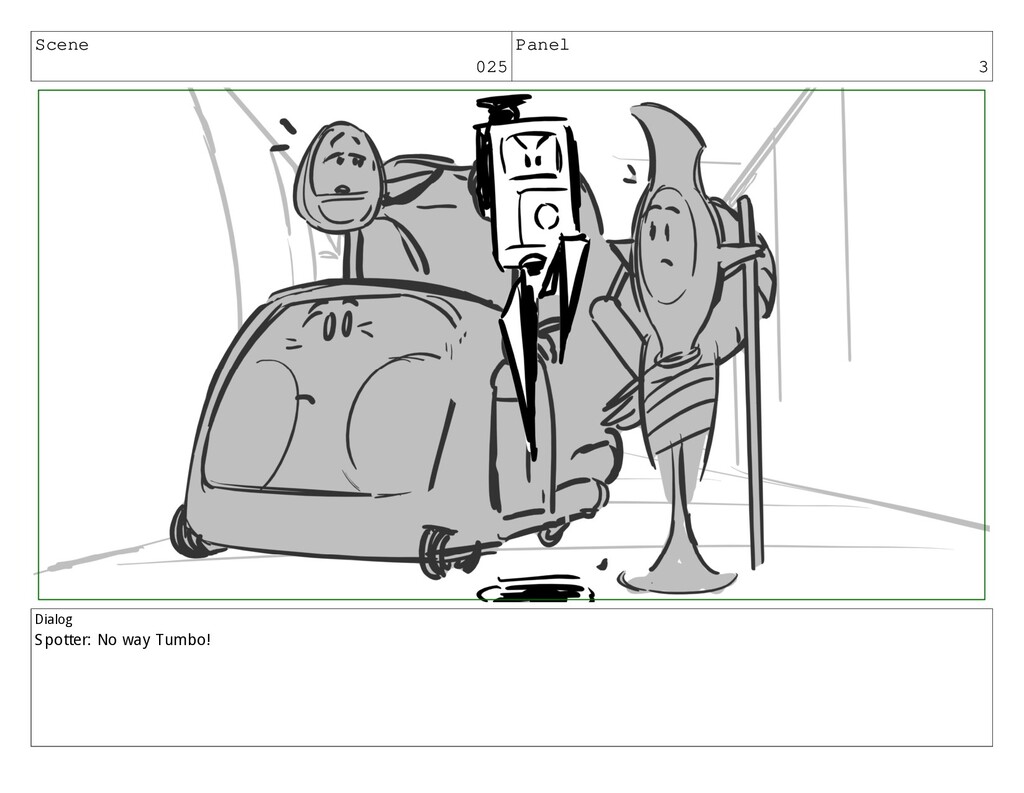Click the dialog line 'Spotter: No way Tumbo!'
This screenshot has height=793, width=1024.
click(x=123, y=639)
